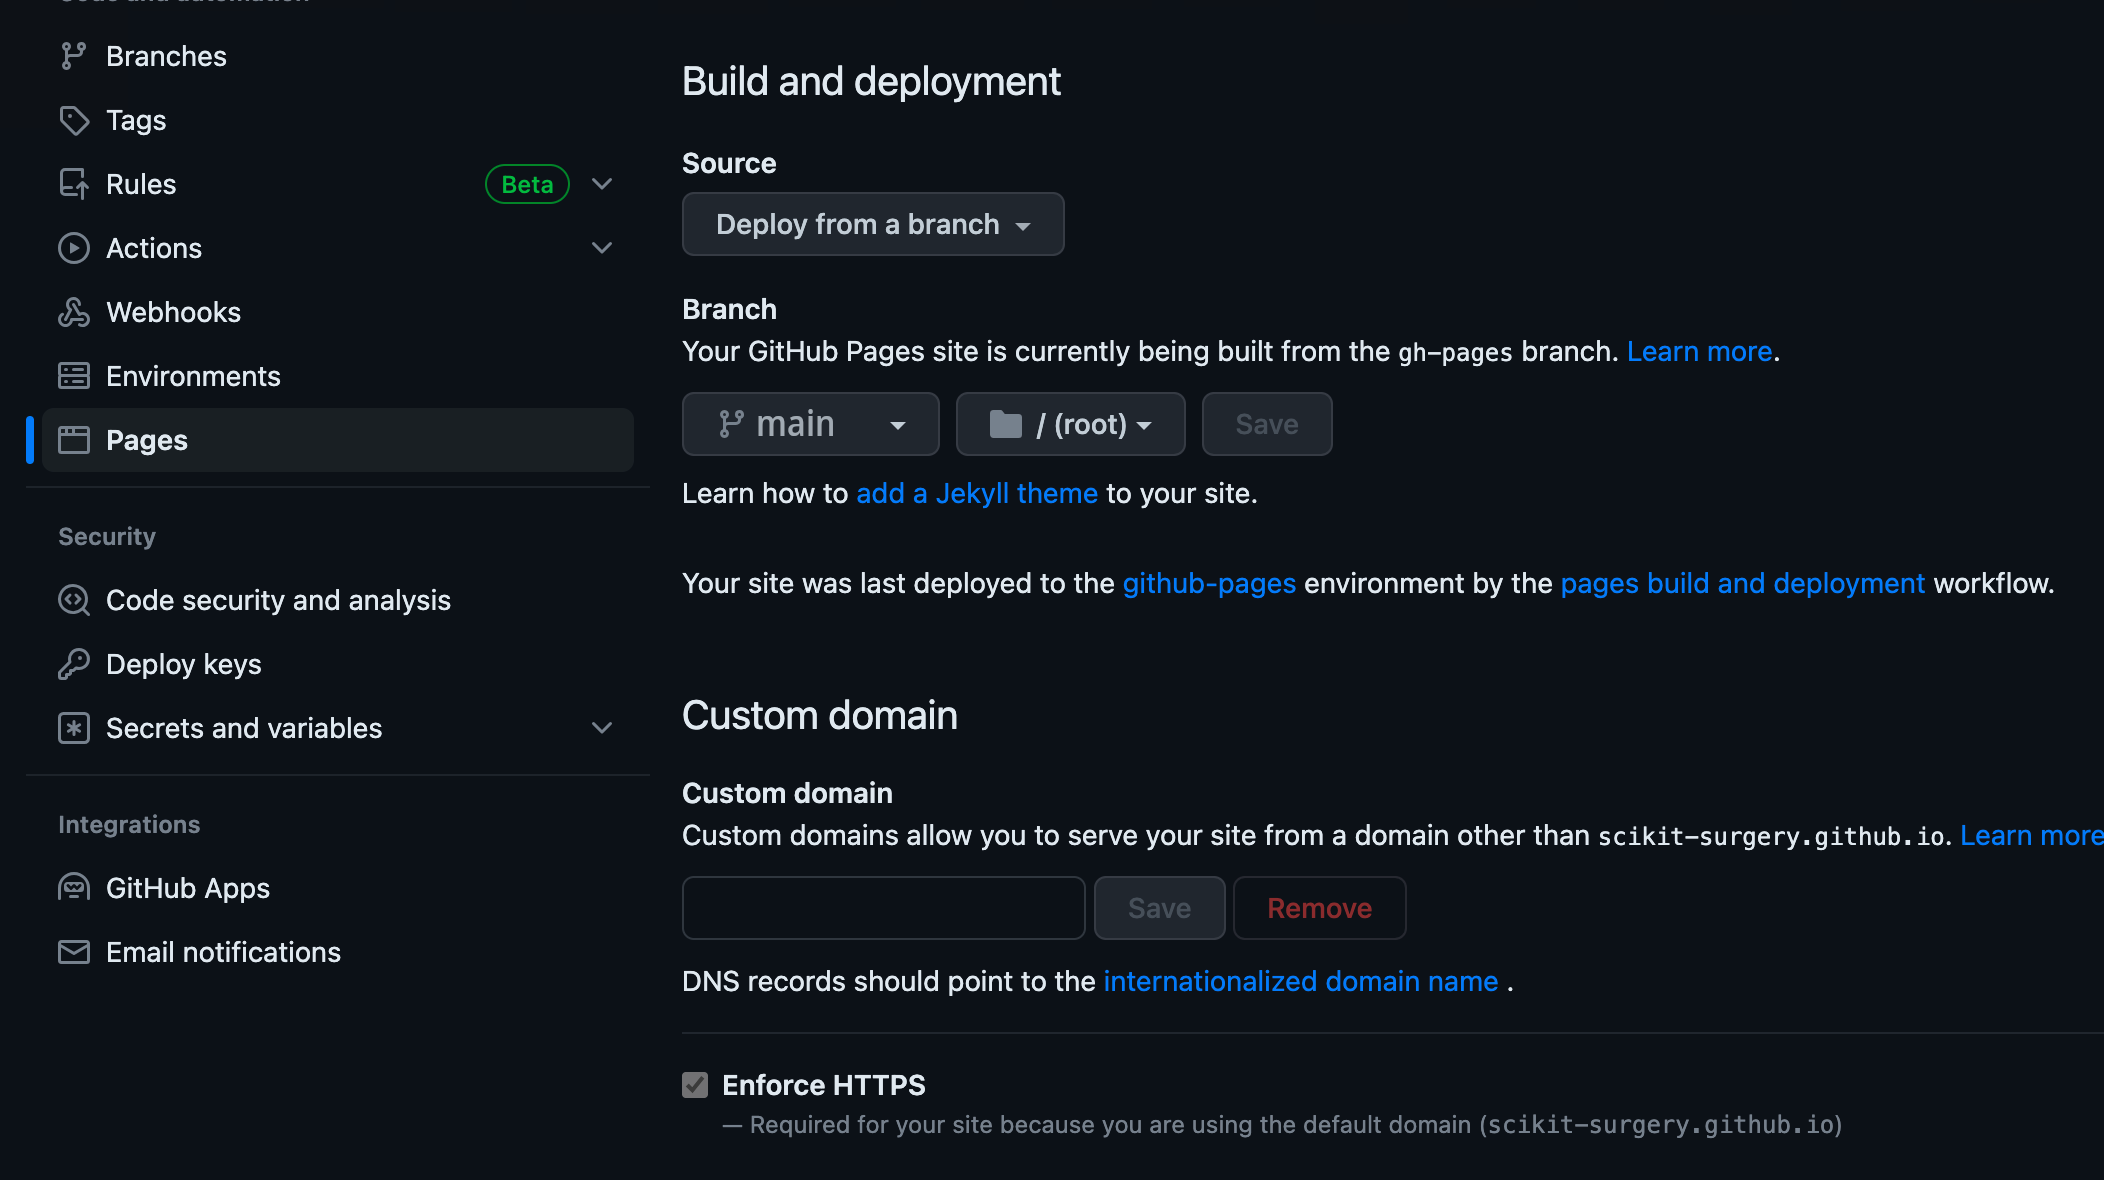Expand the Actions section chevron
This screenshot has height=1180, width=2104.
coord(602,248)
